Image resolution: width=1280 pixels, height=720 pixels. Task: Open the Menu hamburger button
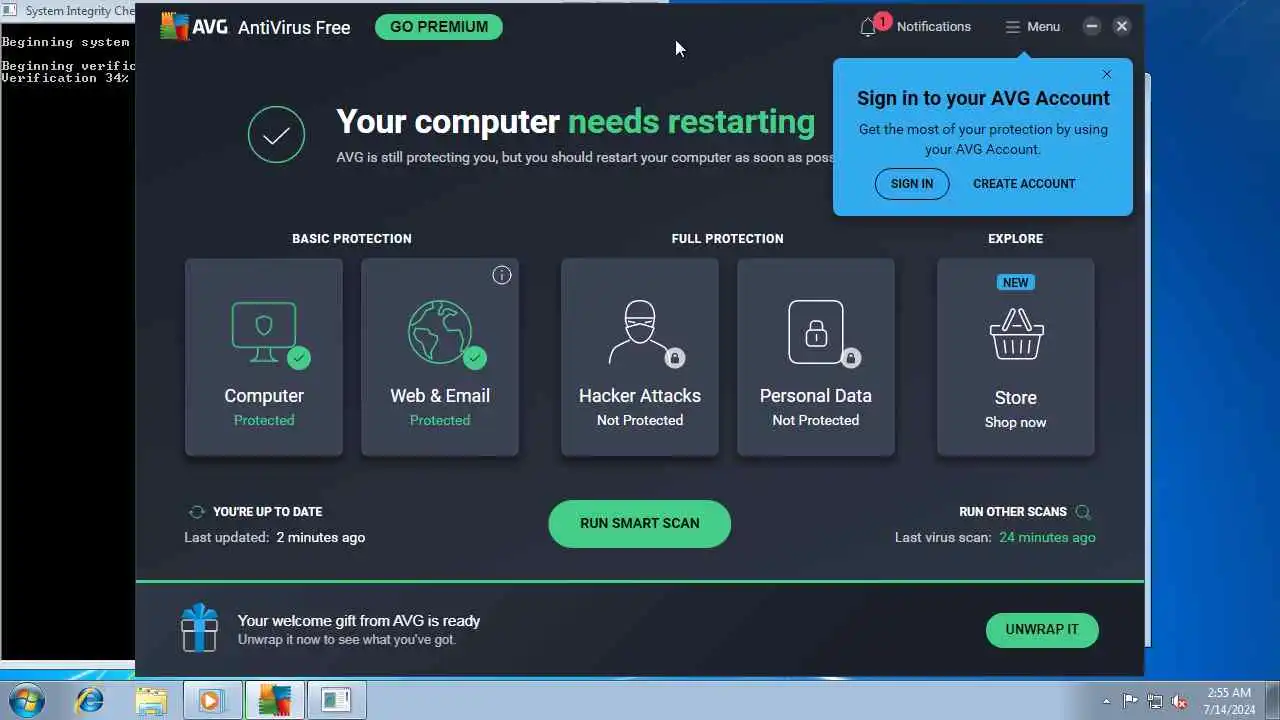pos(1033,27)
